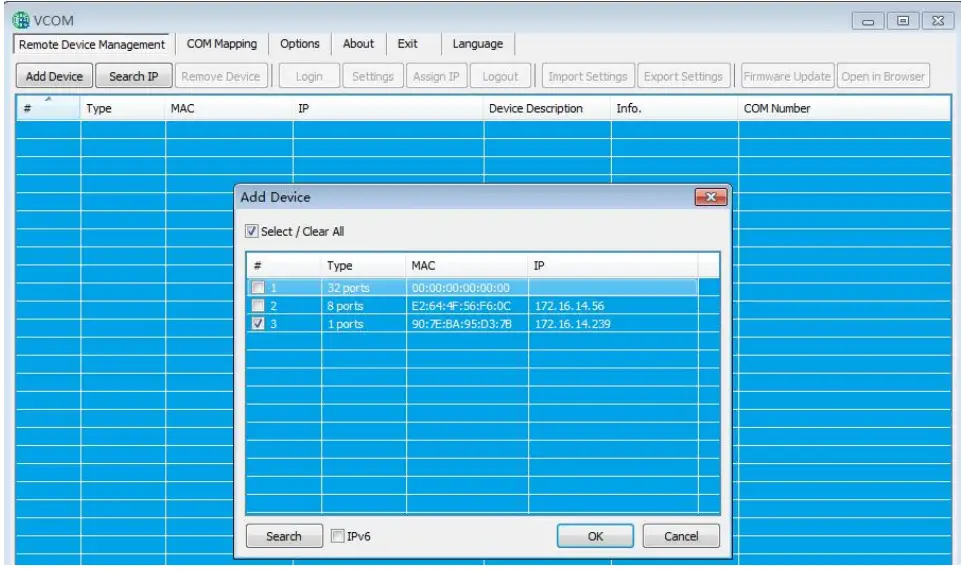Minimize the VCOM window

(868, 21)
